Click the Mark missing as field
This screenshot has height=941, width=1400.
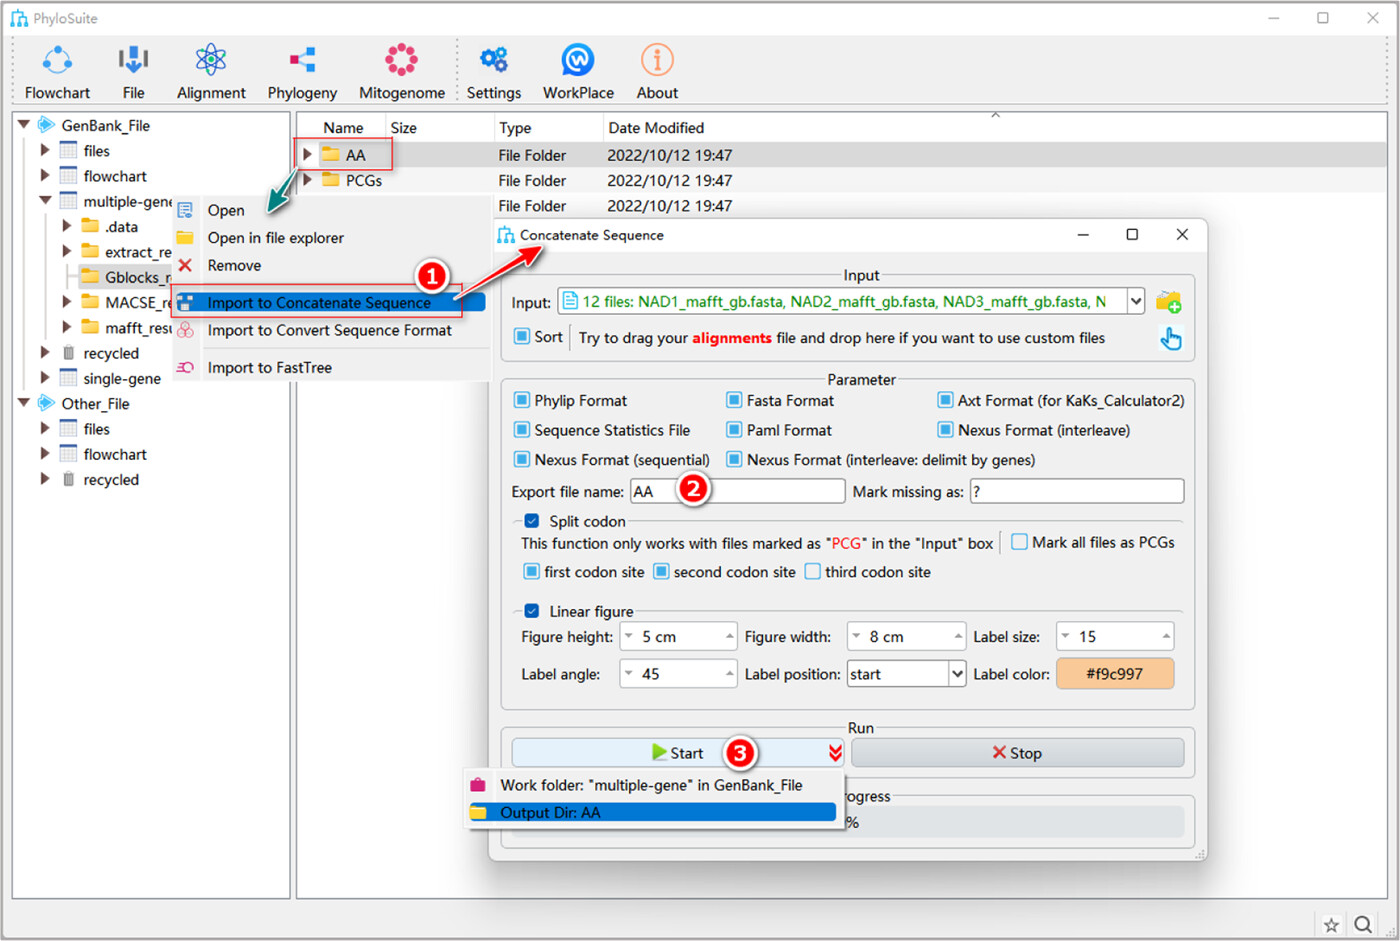(x=1077, y=491)
